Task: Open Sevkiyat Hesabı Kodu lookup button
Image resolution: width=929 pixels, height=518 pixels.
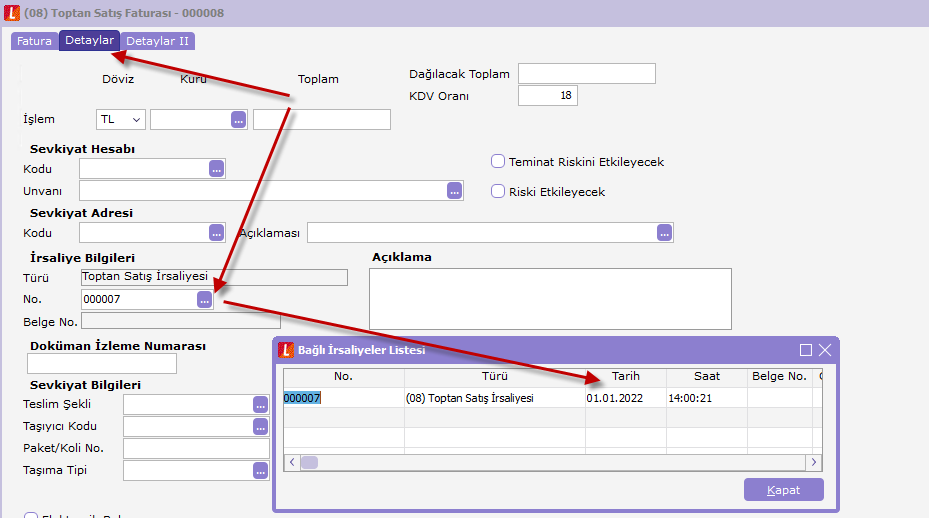Action: tap(216, 169)
